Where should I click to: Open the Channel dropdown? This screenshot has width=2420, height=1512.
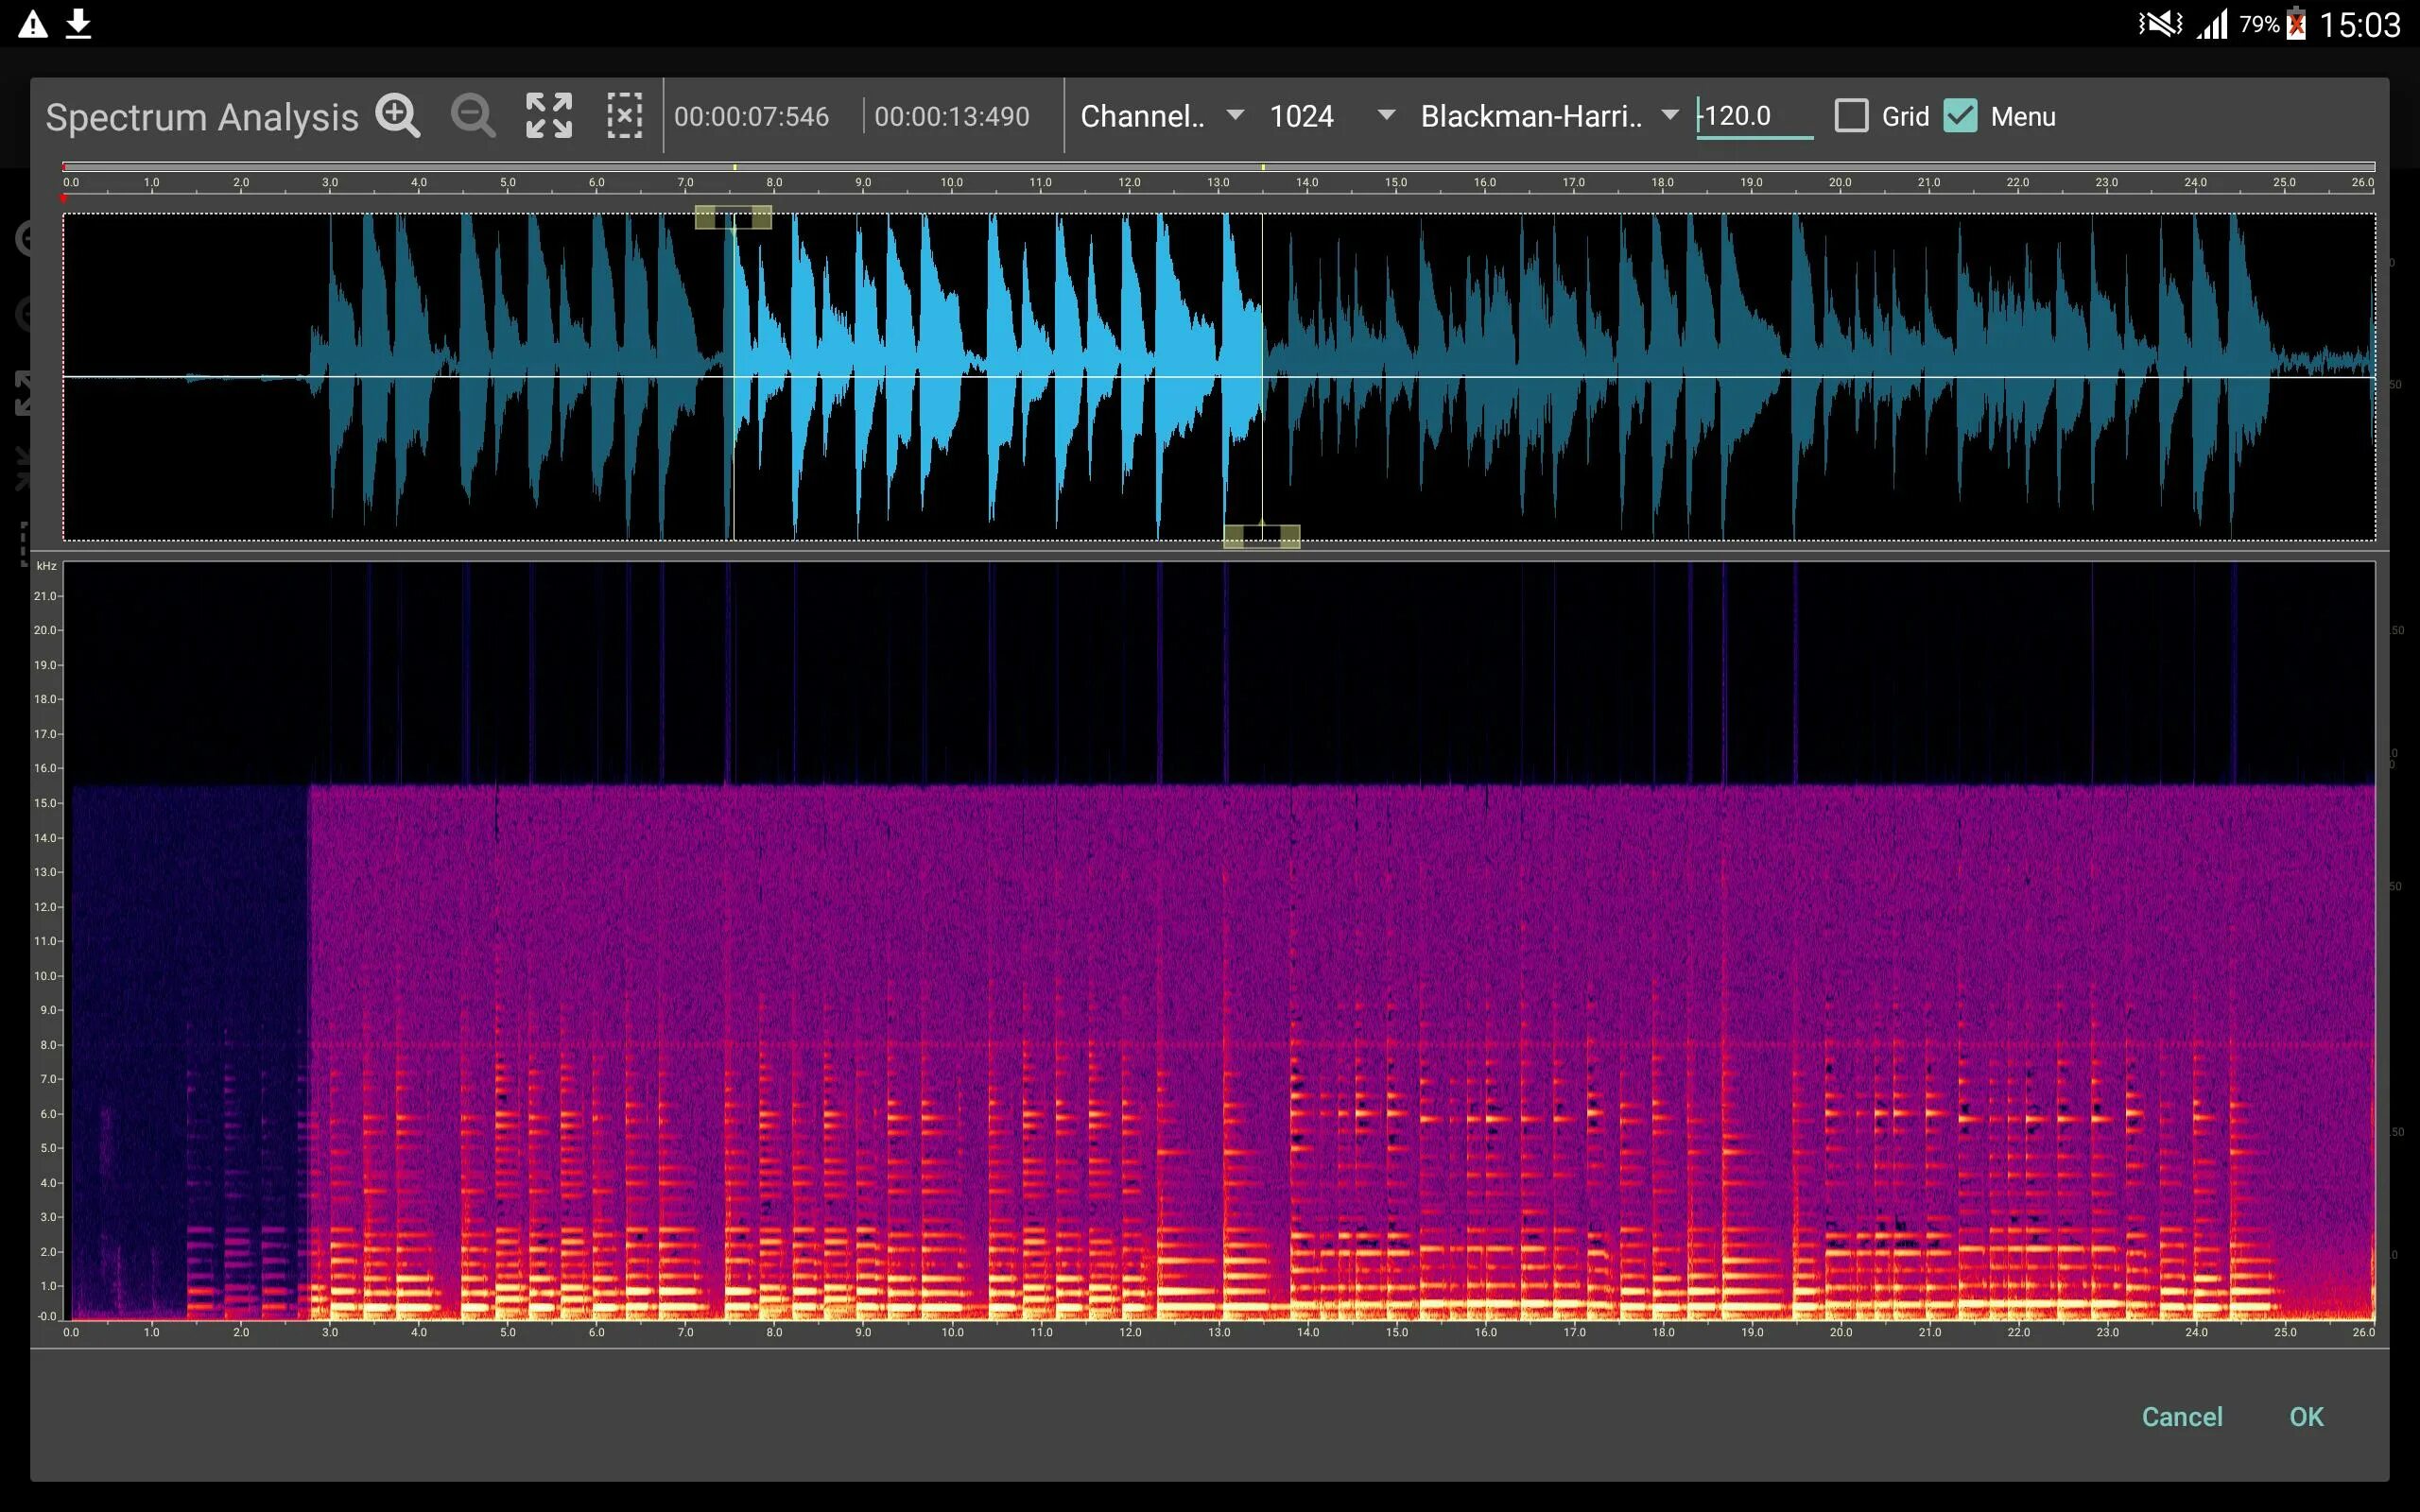pos(1161,116)
